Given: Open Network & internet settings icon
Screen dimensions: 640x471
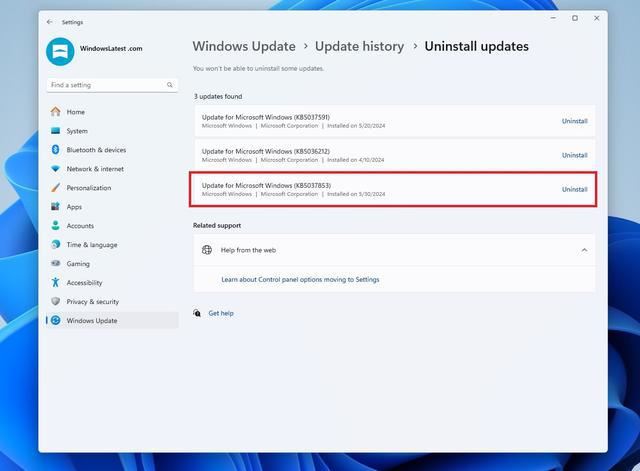Looking at the screenshot, I should click(x=56, y=169).
